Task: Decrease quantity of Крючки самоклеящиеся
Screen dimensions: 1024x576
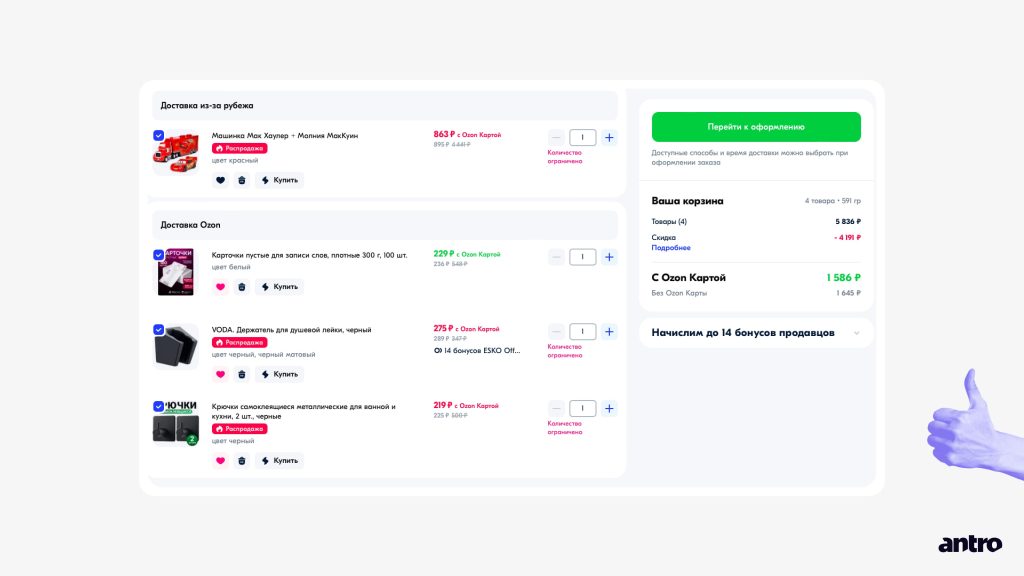Action: point(556,408)
